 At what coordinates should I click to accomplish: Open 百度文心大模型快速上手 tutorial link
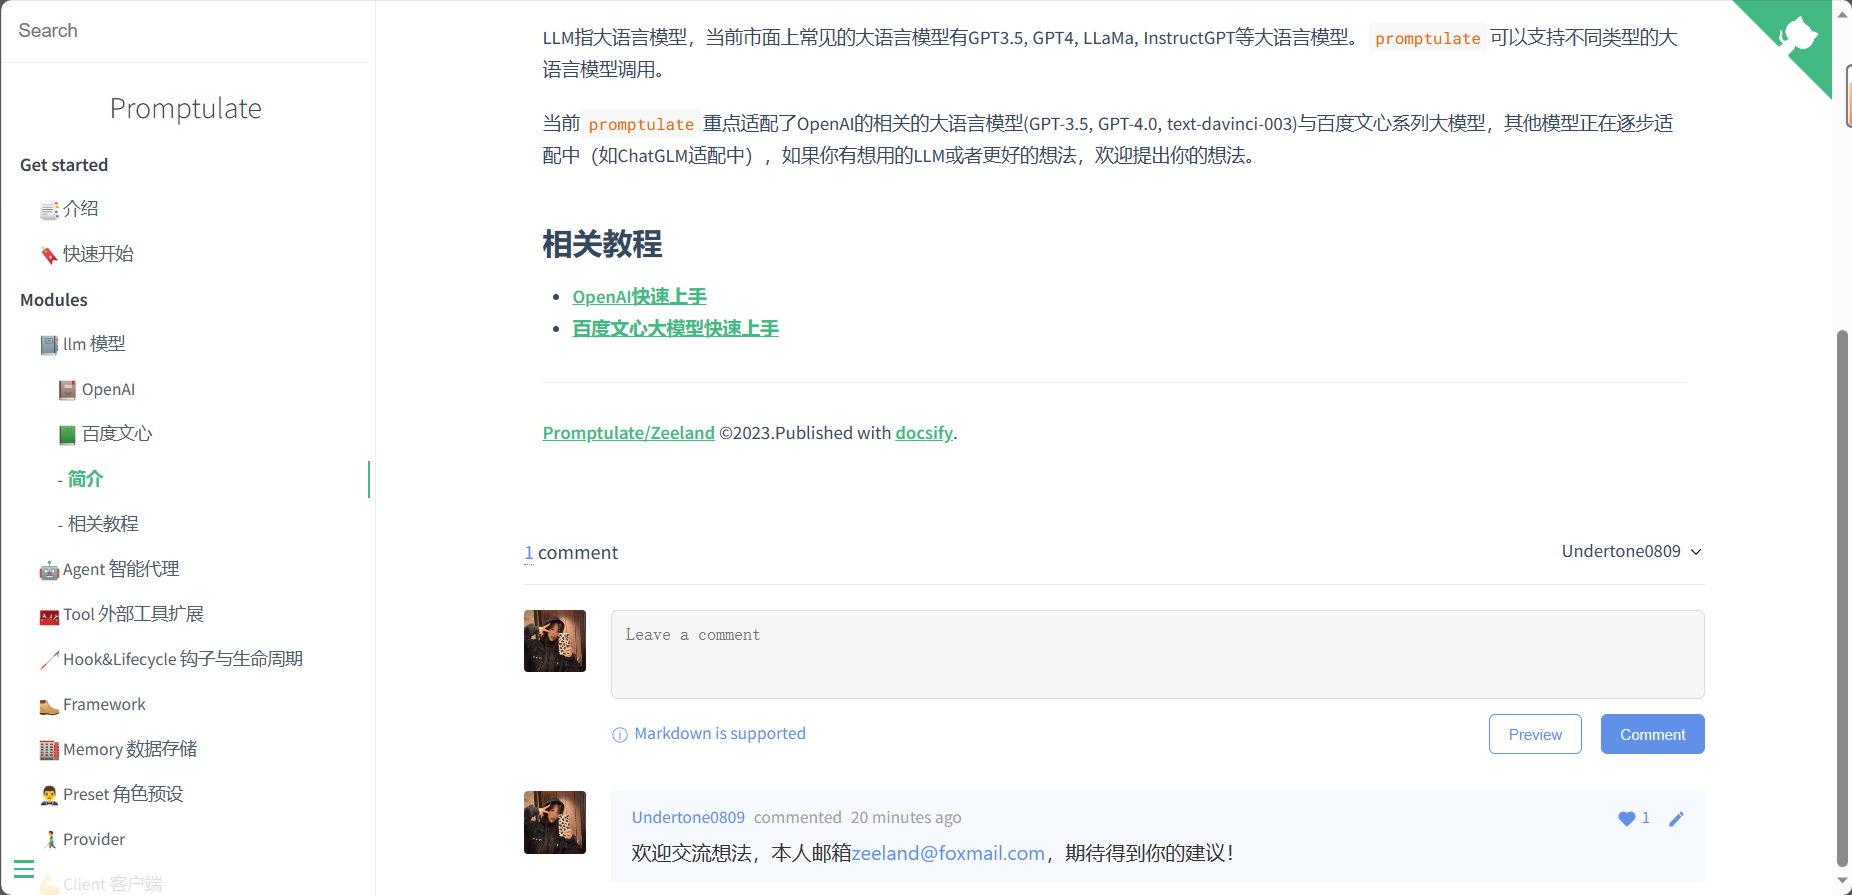[675, 329]
